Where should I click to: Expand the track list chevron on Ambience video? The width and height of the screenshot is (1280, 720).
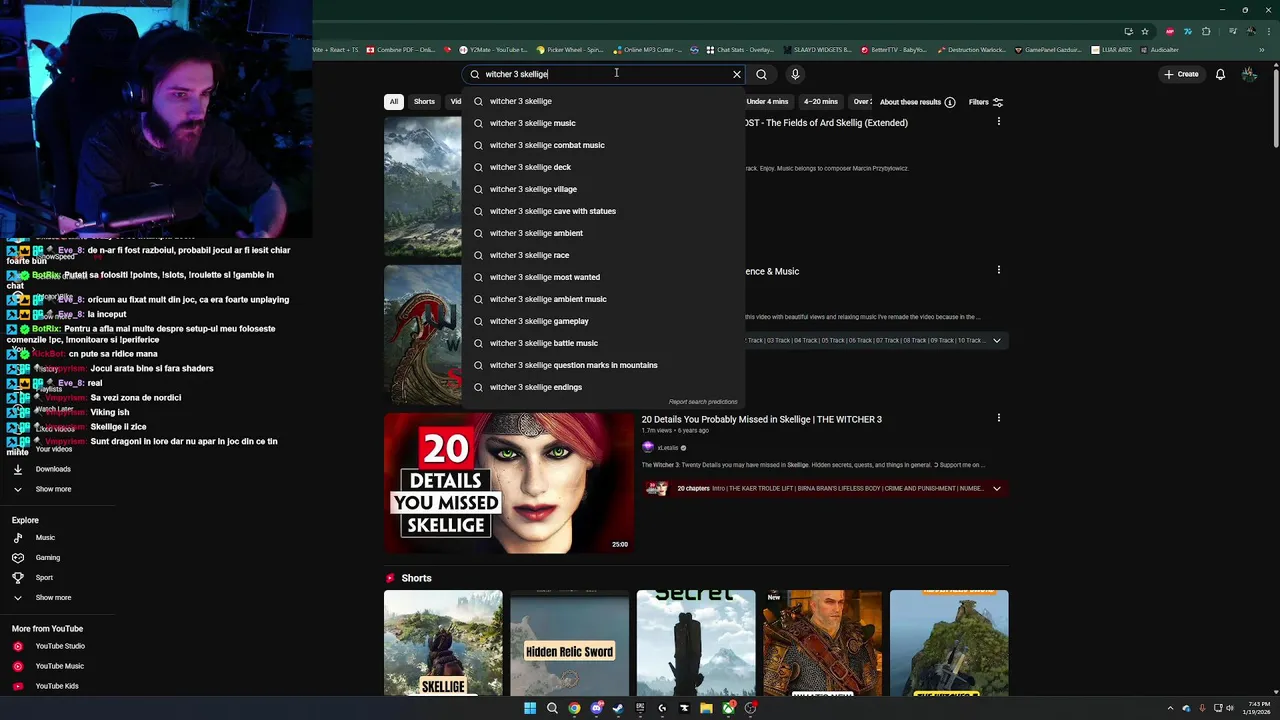pos(996,340)
